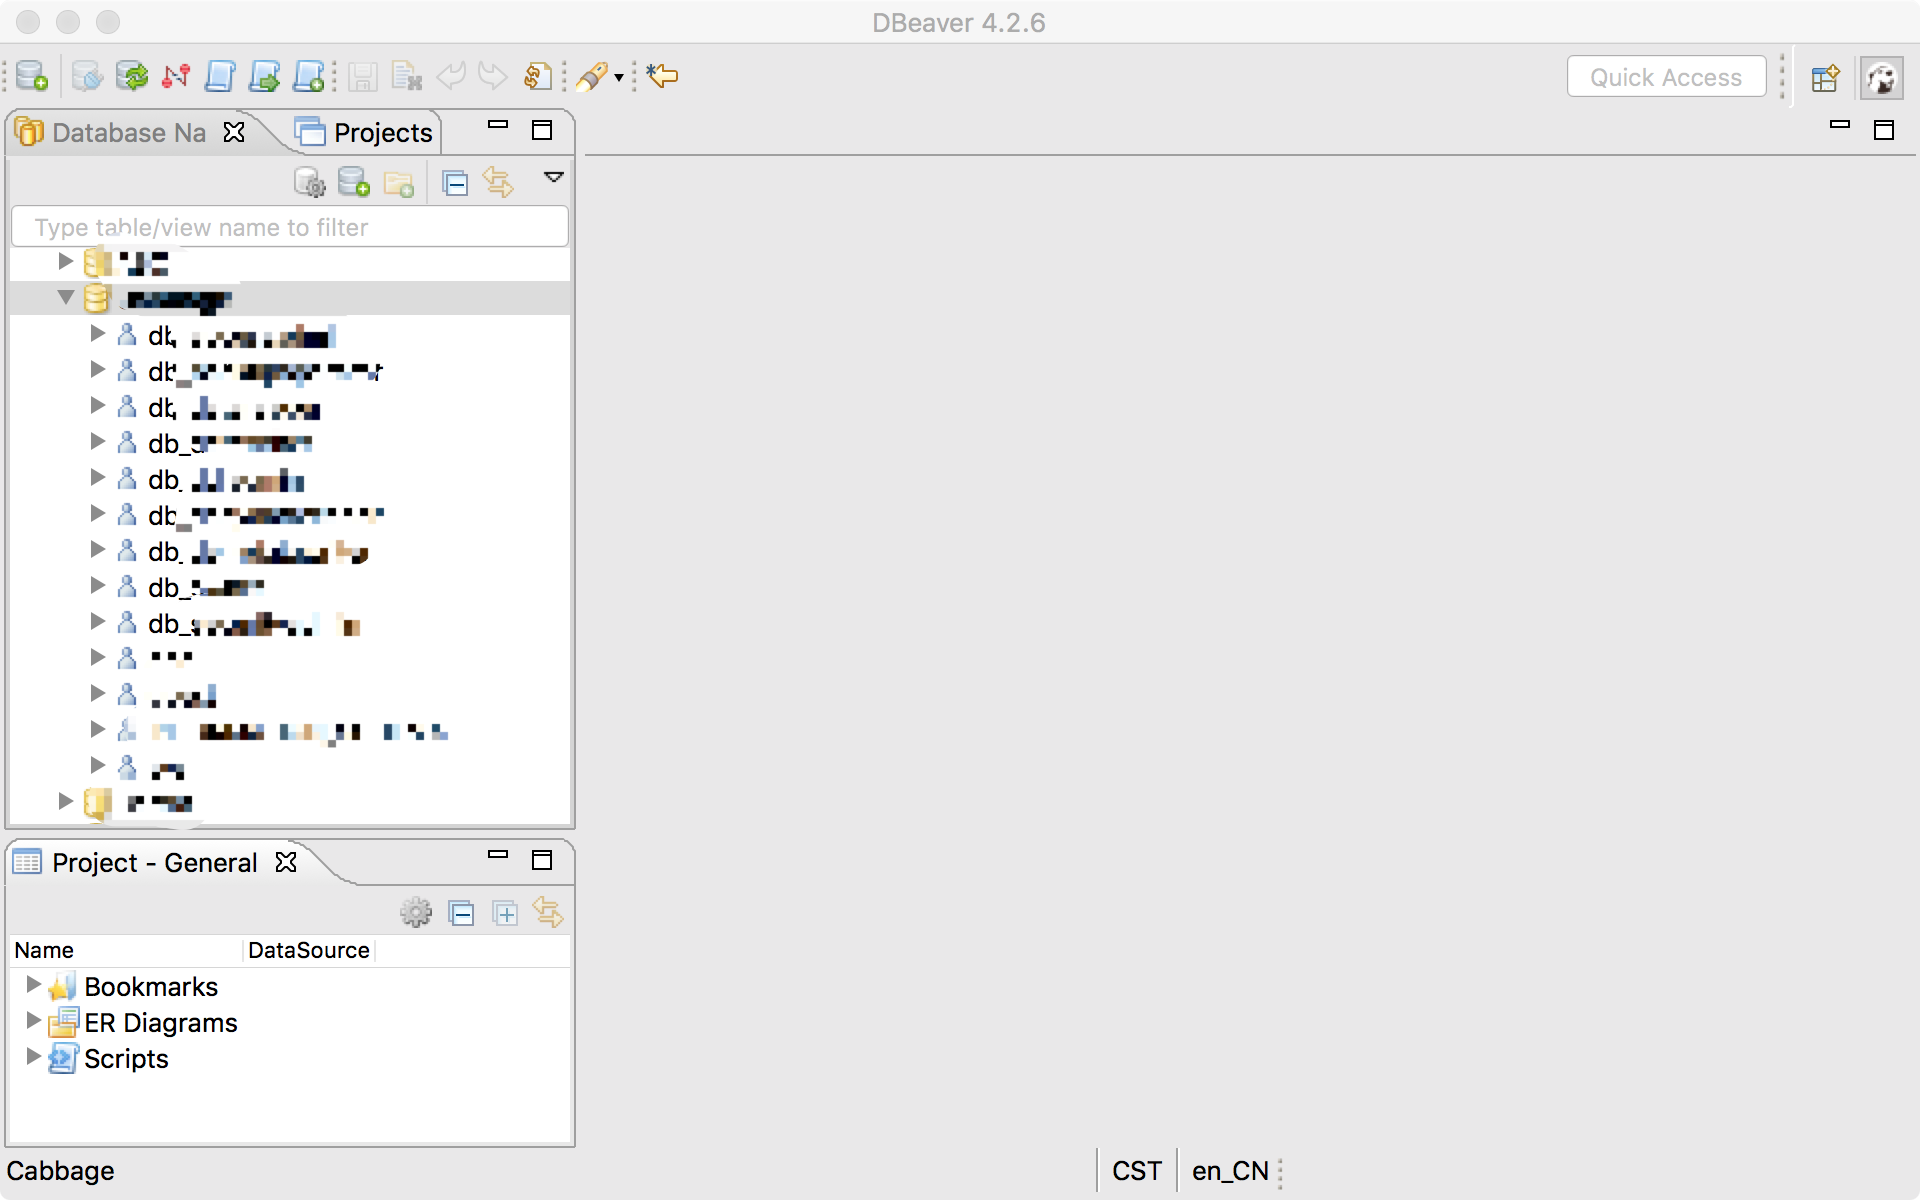This screenshot has width=1920, height=1200.
Task: Collapse the expanded, highlighted connection node
Action: point(66,298)
